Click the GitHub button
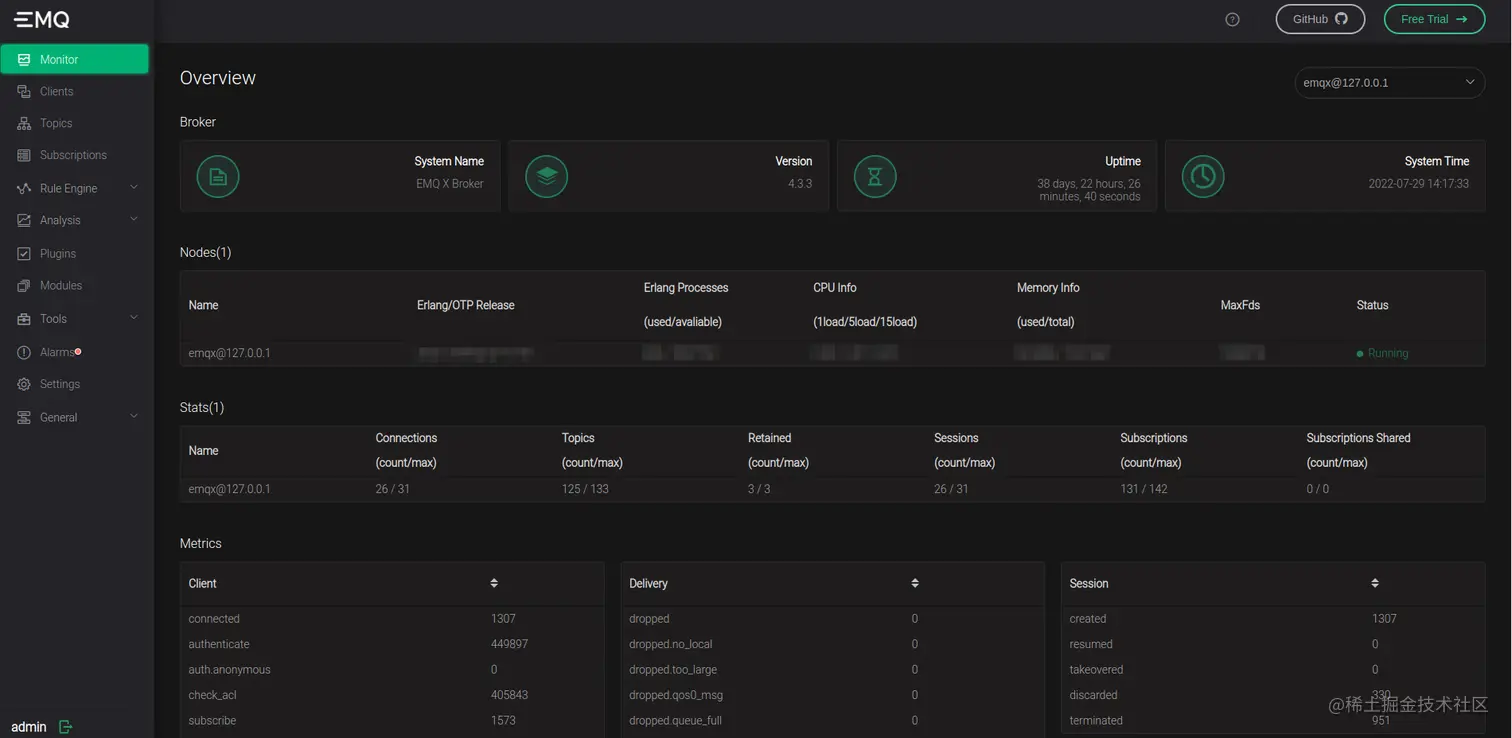This screenshot has width=1512, height=738. click(x=1320, y=19)
